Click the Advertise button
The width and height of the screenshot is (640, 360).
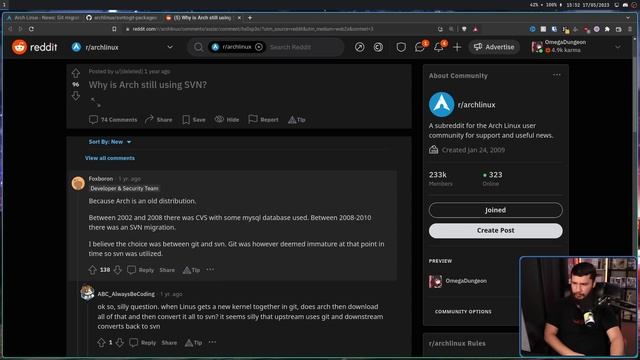(494, 47)
